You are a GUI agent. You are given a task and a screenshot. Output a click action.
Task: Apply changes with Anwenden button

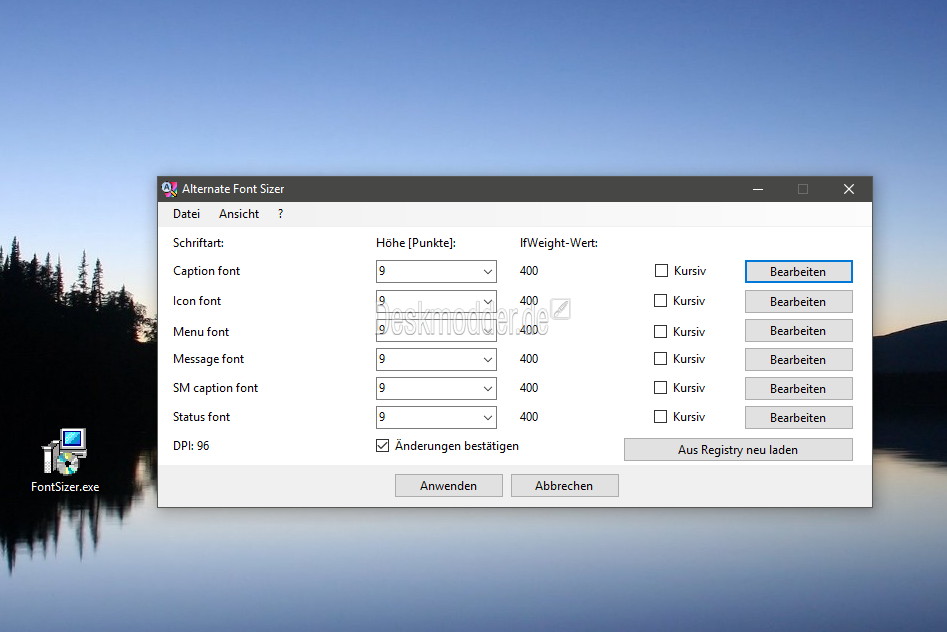coord(449,486)
